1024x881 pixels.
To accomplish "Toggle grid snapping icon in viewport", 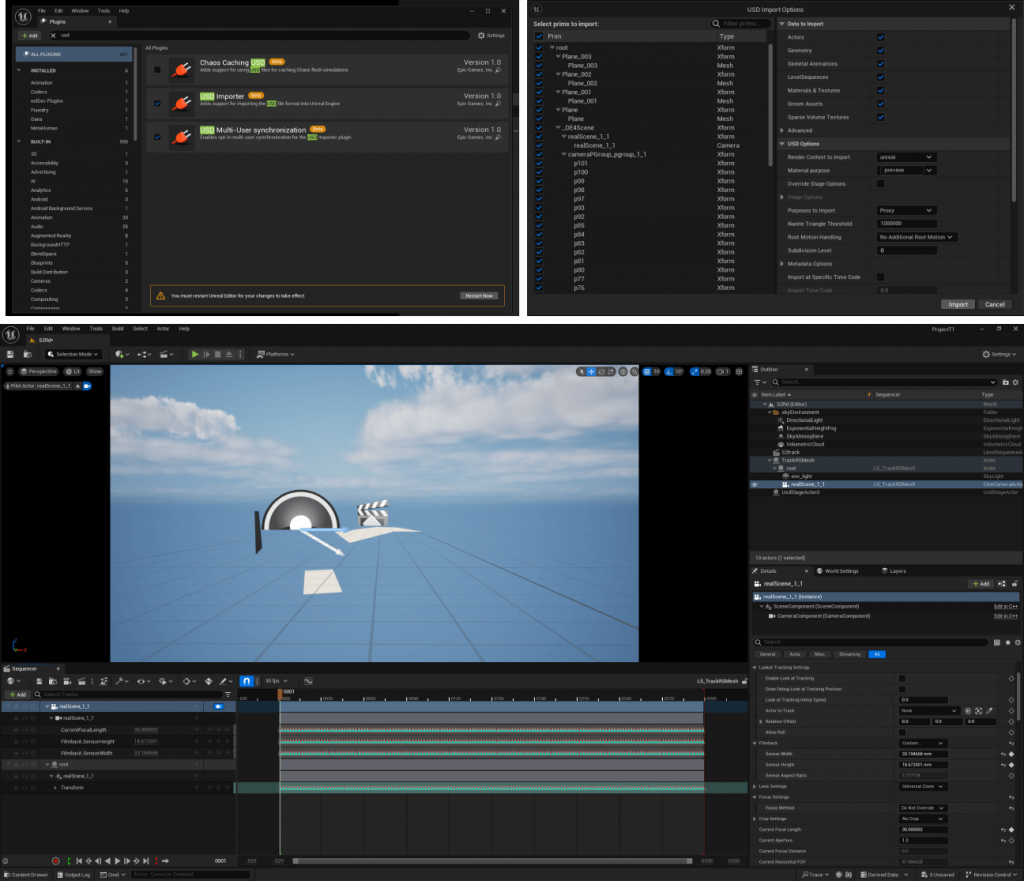I will click(x=647, y=372).
